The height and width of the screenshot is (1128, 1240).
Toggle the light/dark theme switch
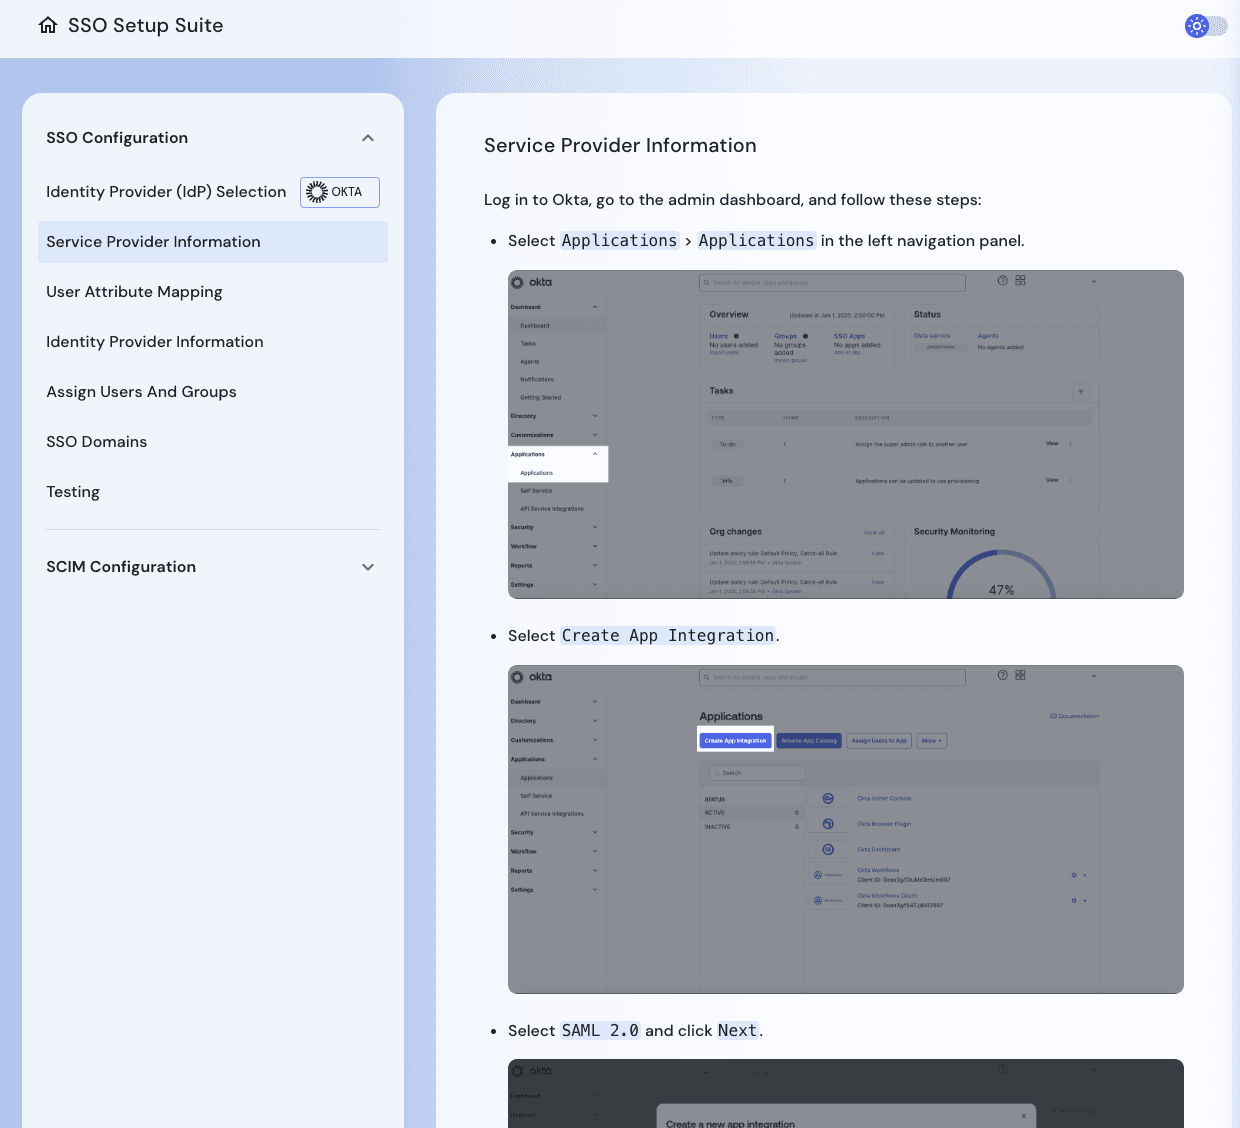coord(1206,26)
